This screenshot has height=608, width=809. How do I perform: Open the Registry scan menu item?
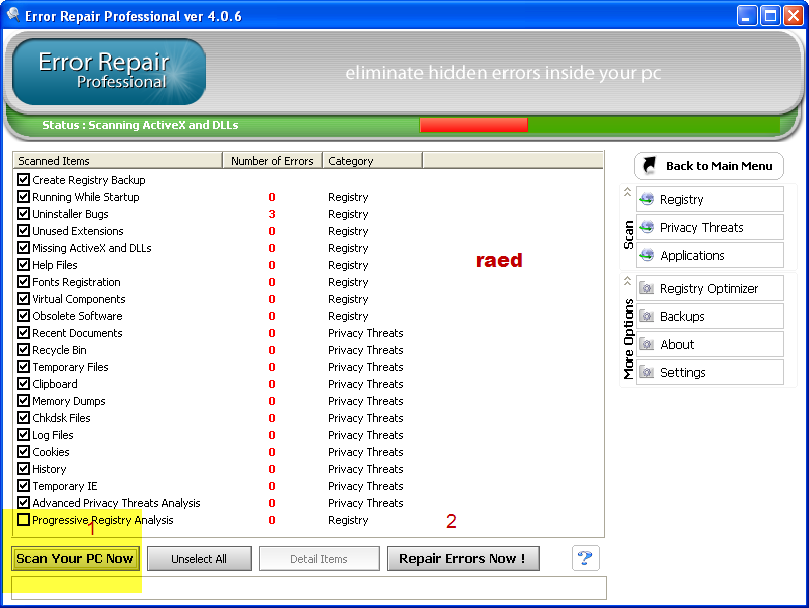click(709, 199)
